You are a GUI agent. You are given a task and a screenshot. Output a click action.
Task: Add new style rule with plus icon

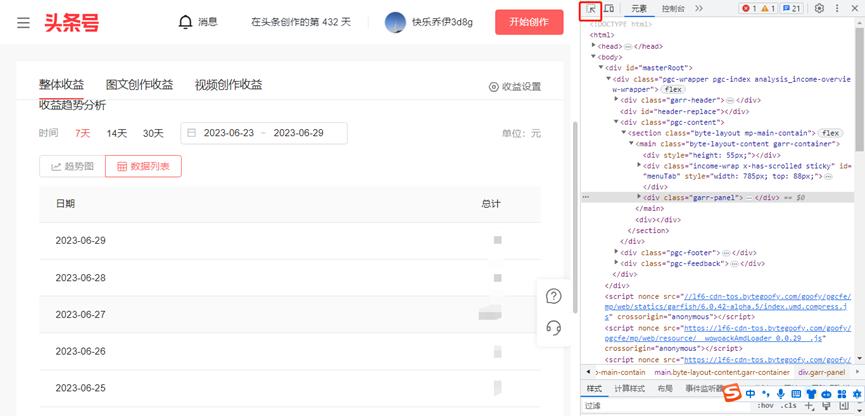coord(810,406)
